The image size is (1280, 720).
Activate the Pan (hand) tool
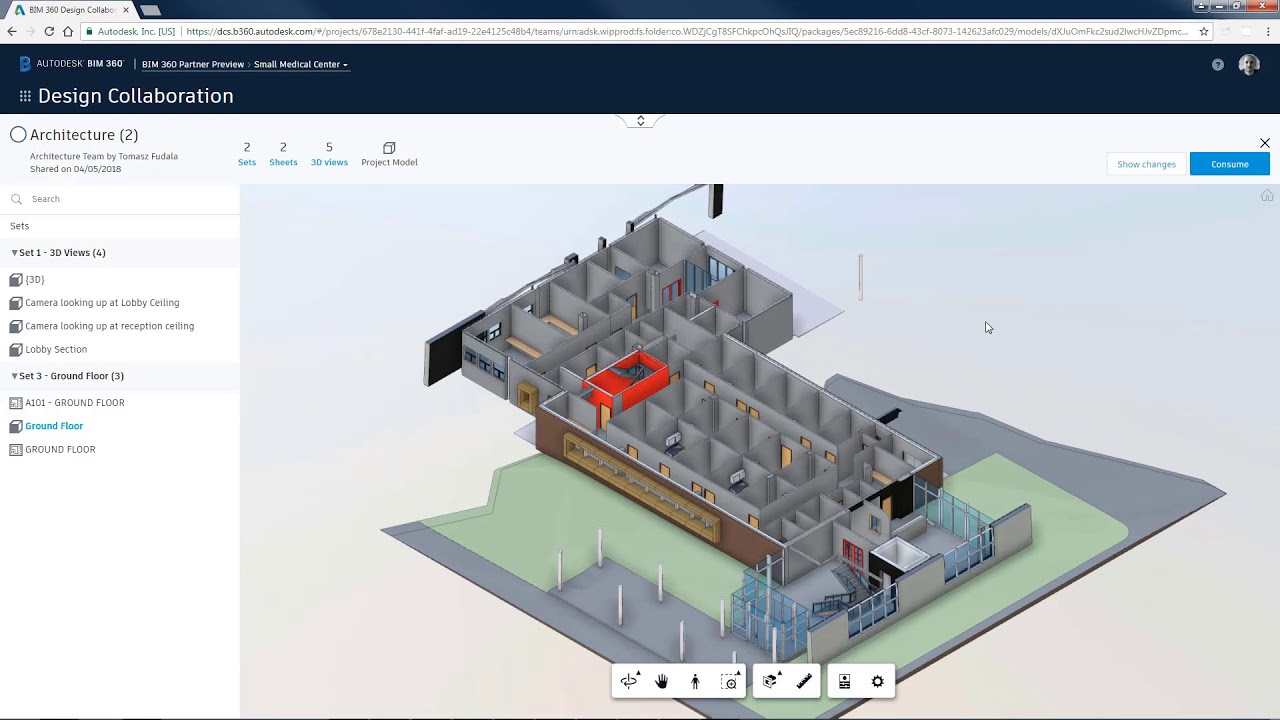click(661, 681)
